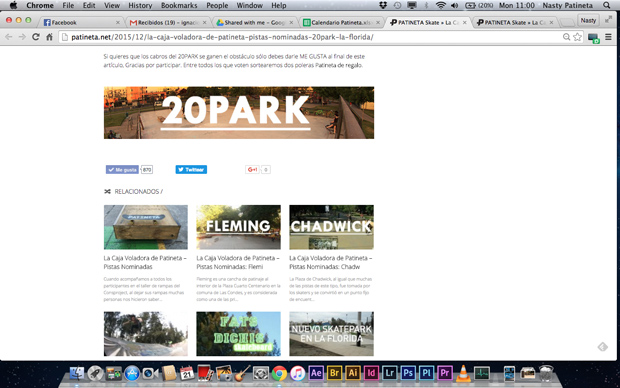Open the Fats Dichis skateboard thumbnail
This screenshot has height=388, width=620.
tap(238, 334)
